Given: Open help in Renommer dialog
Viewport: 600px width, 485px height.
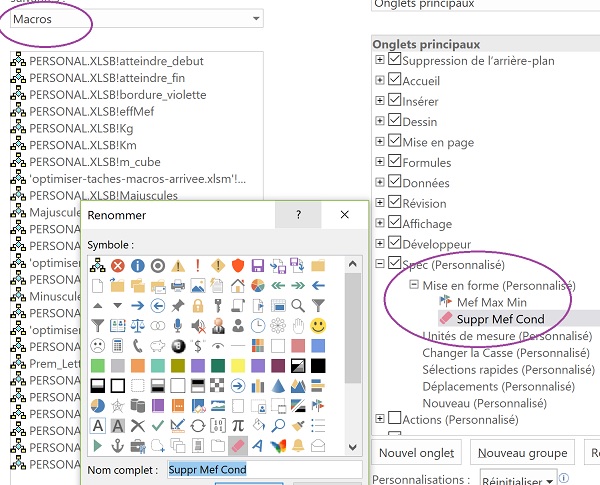Looking at the screenshot, I should pyautogui.click(x=298, y=215).
